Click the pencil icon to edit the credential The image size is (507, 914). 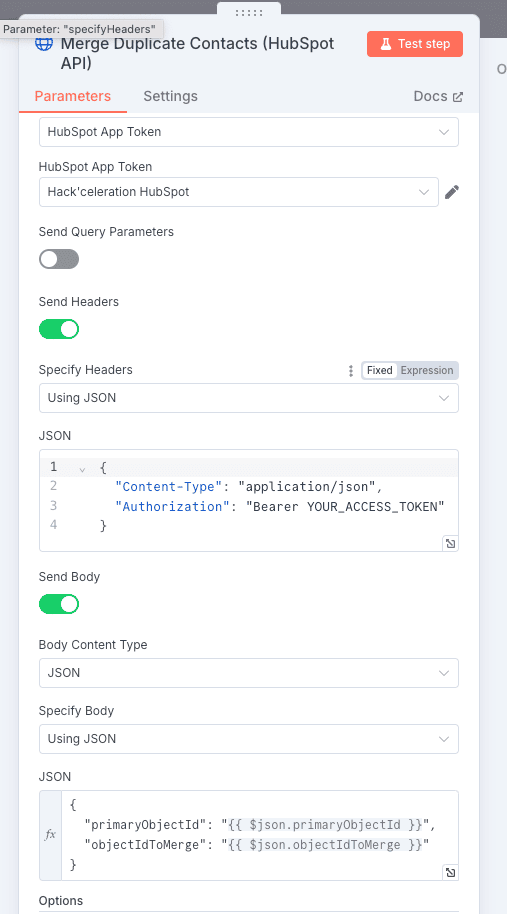(x=452, y=192)
